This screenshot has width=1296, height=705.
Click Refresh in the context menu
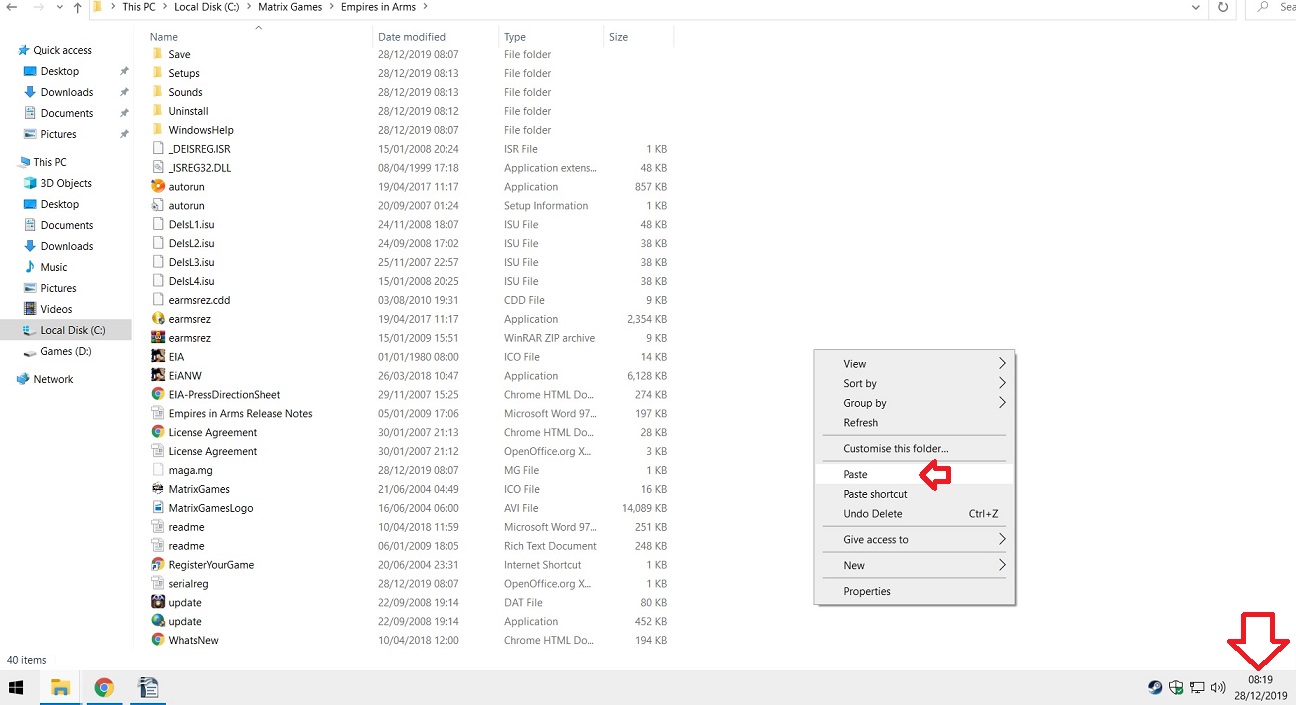[x=914, y=423]
